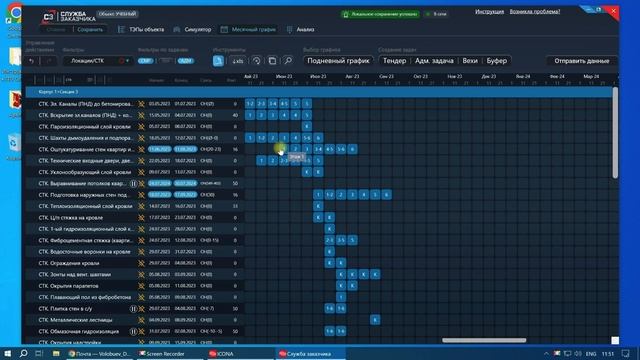
Task: Select the highlighted blue document tool icon
Action: (218, 61)
